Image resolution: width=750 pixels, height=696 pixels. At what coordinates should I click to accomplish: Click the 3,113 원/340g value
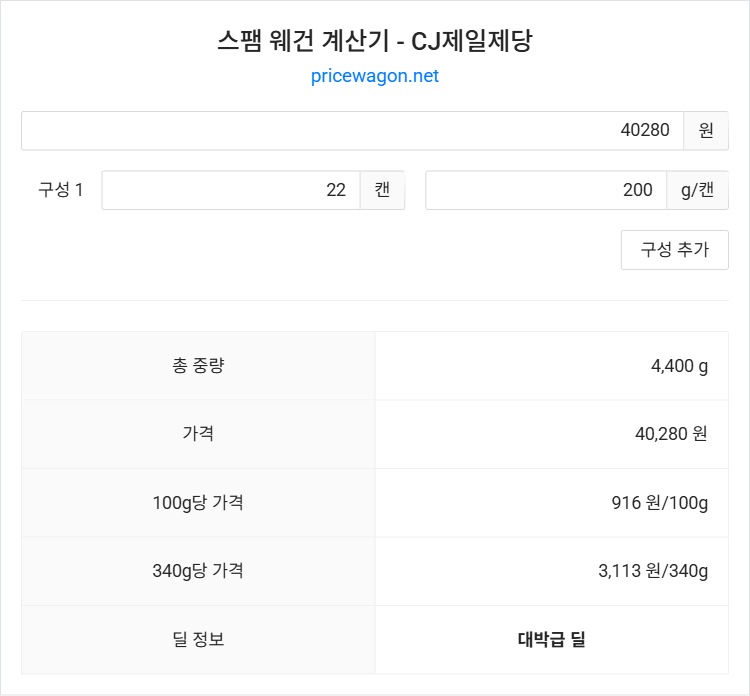[x=652, y=571]
